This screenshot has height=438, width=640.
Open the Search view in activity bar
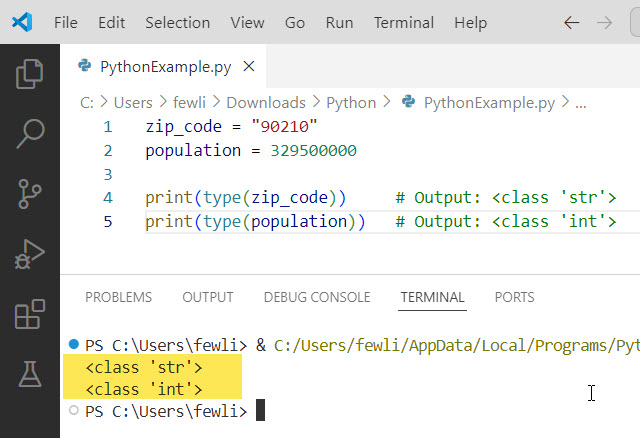[x=30, y=133]
